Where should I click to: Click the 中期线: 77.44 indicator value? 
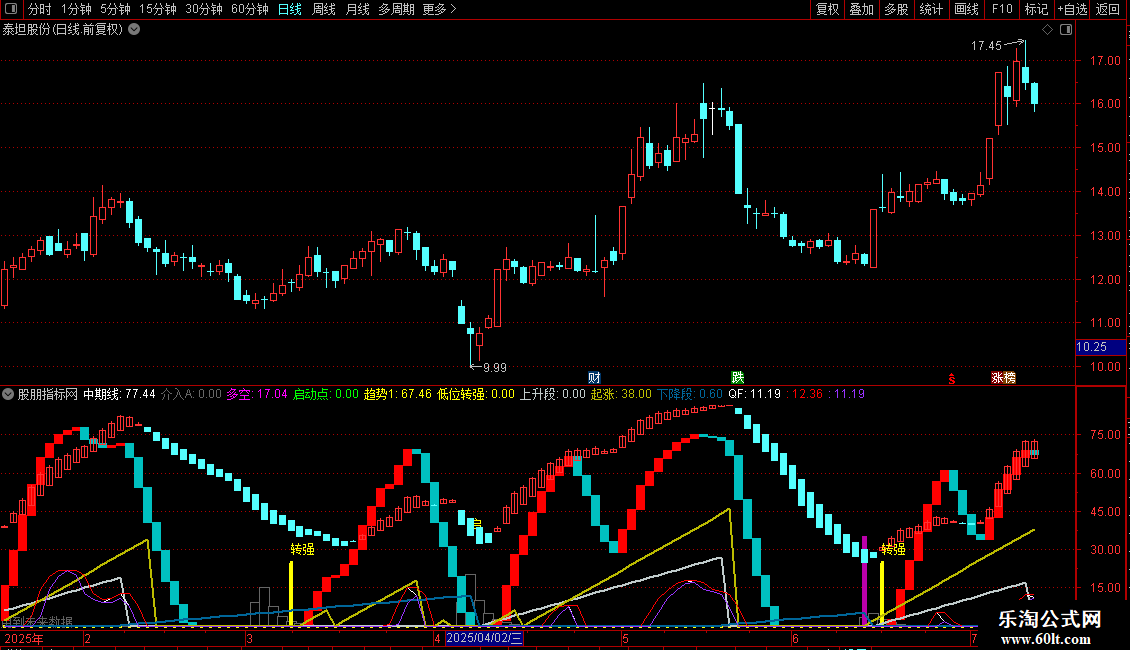pyautogui.click(x=120, y=394)
